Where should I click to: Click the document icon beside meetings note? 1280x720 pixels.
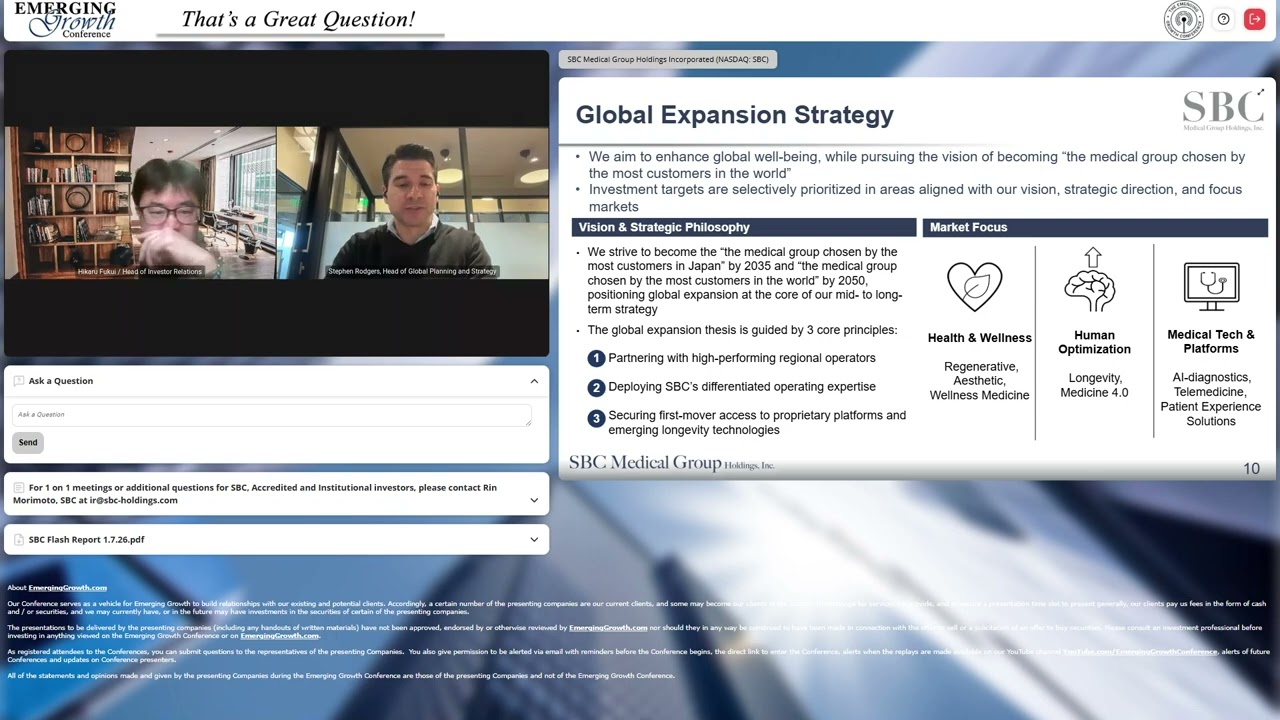19,488
